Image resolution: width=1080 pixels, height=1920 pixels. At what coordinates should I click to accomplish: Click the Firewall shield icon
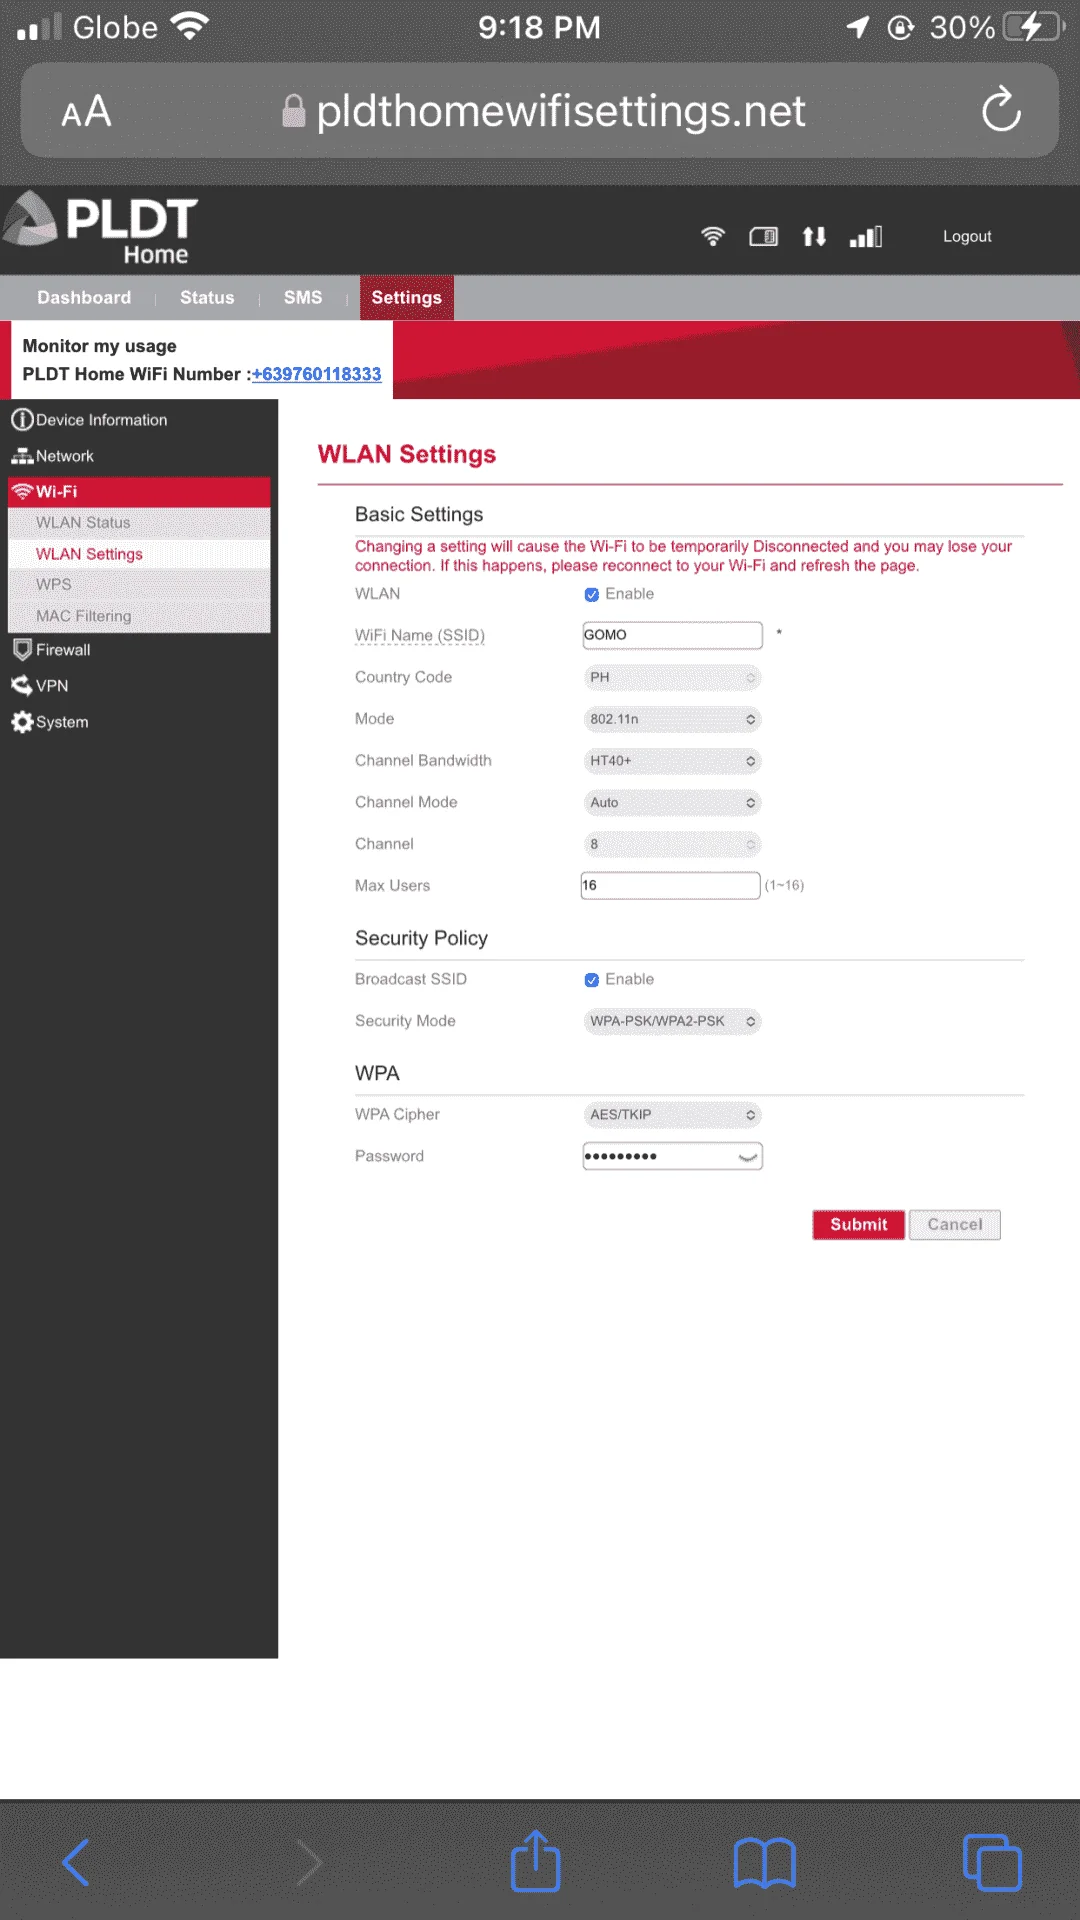pos(22,650)
